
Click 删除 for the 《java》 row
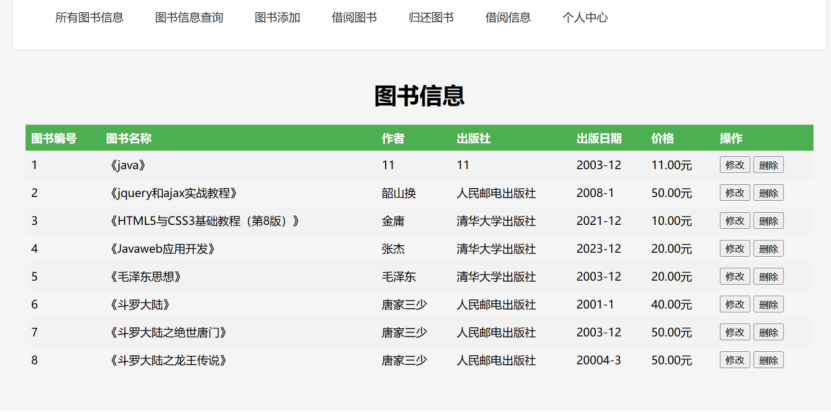tap(768, 165)
